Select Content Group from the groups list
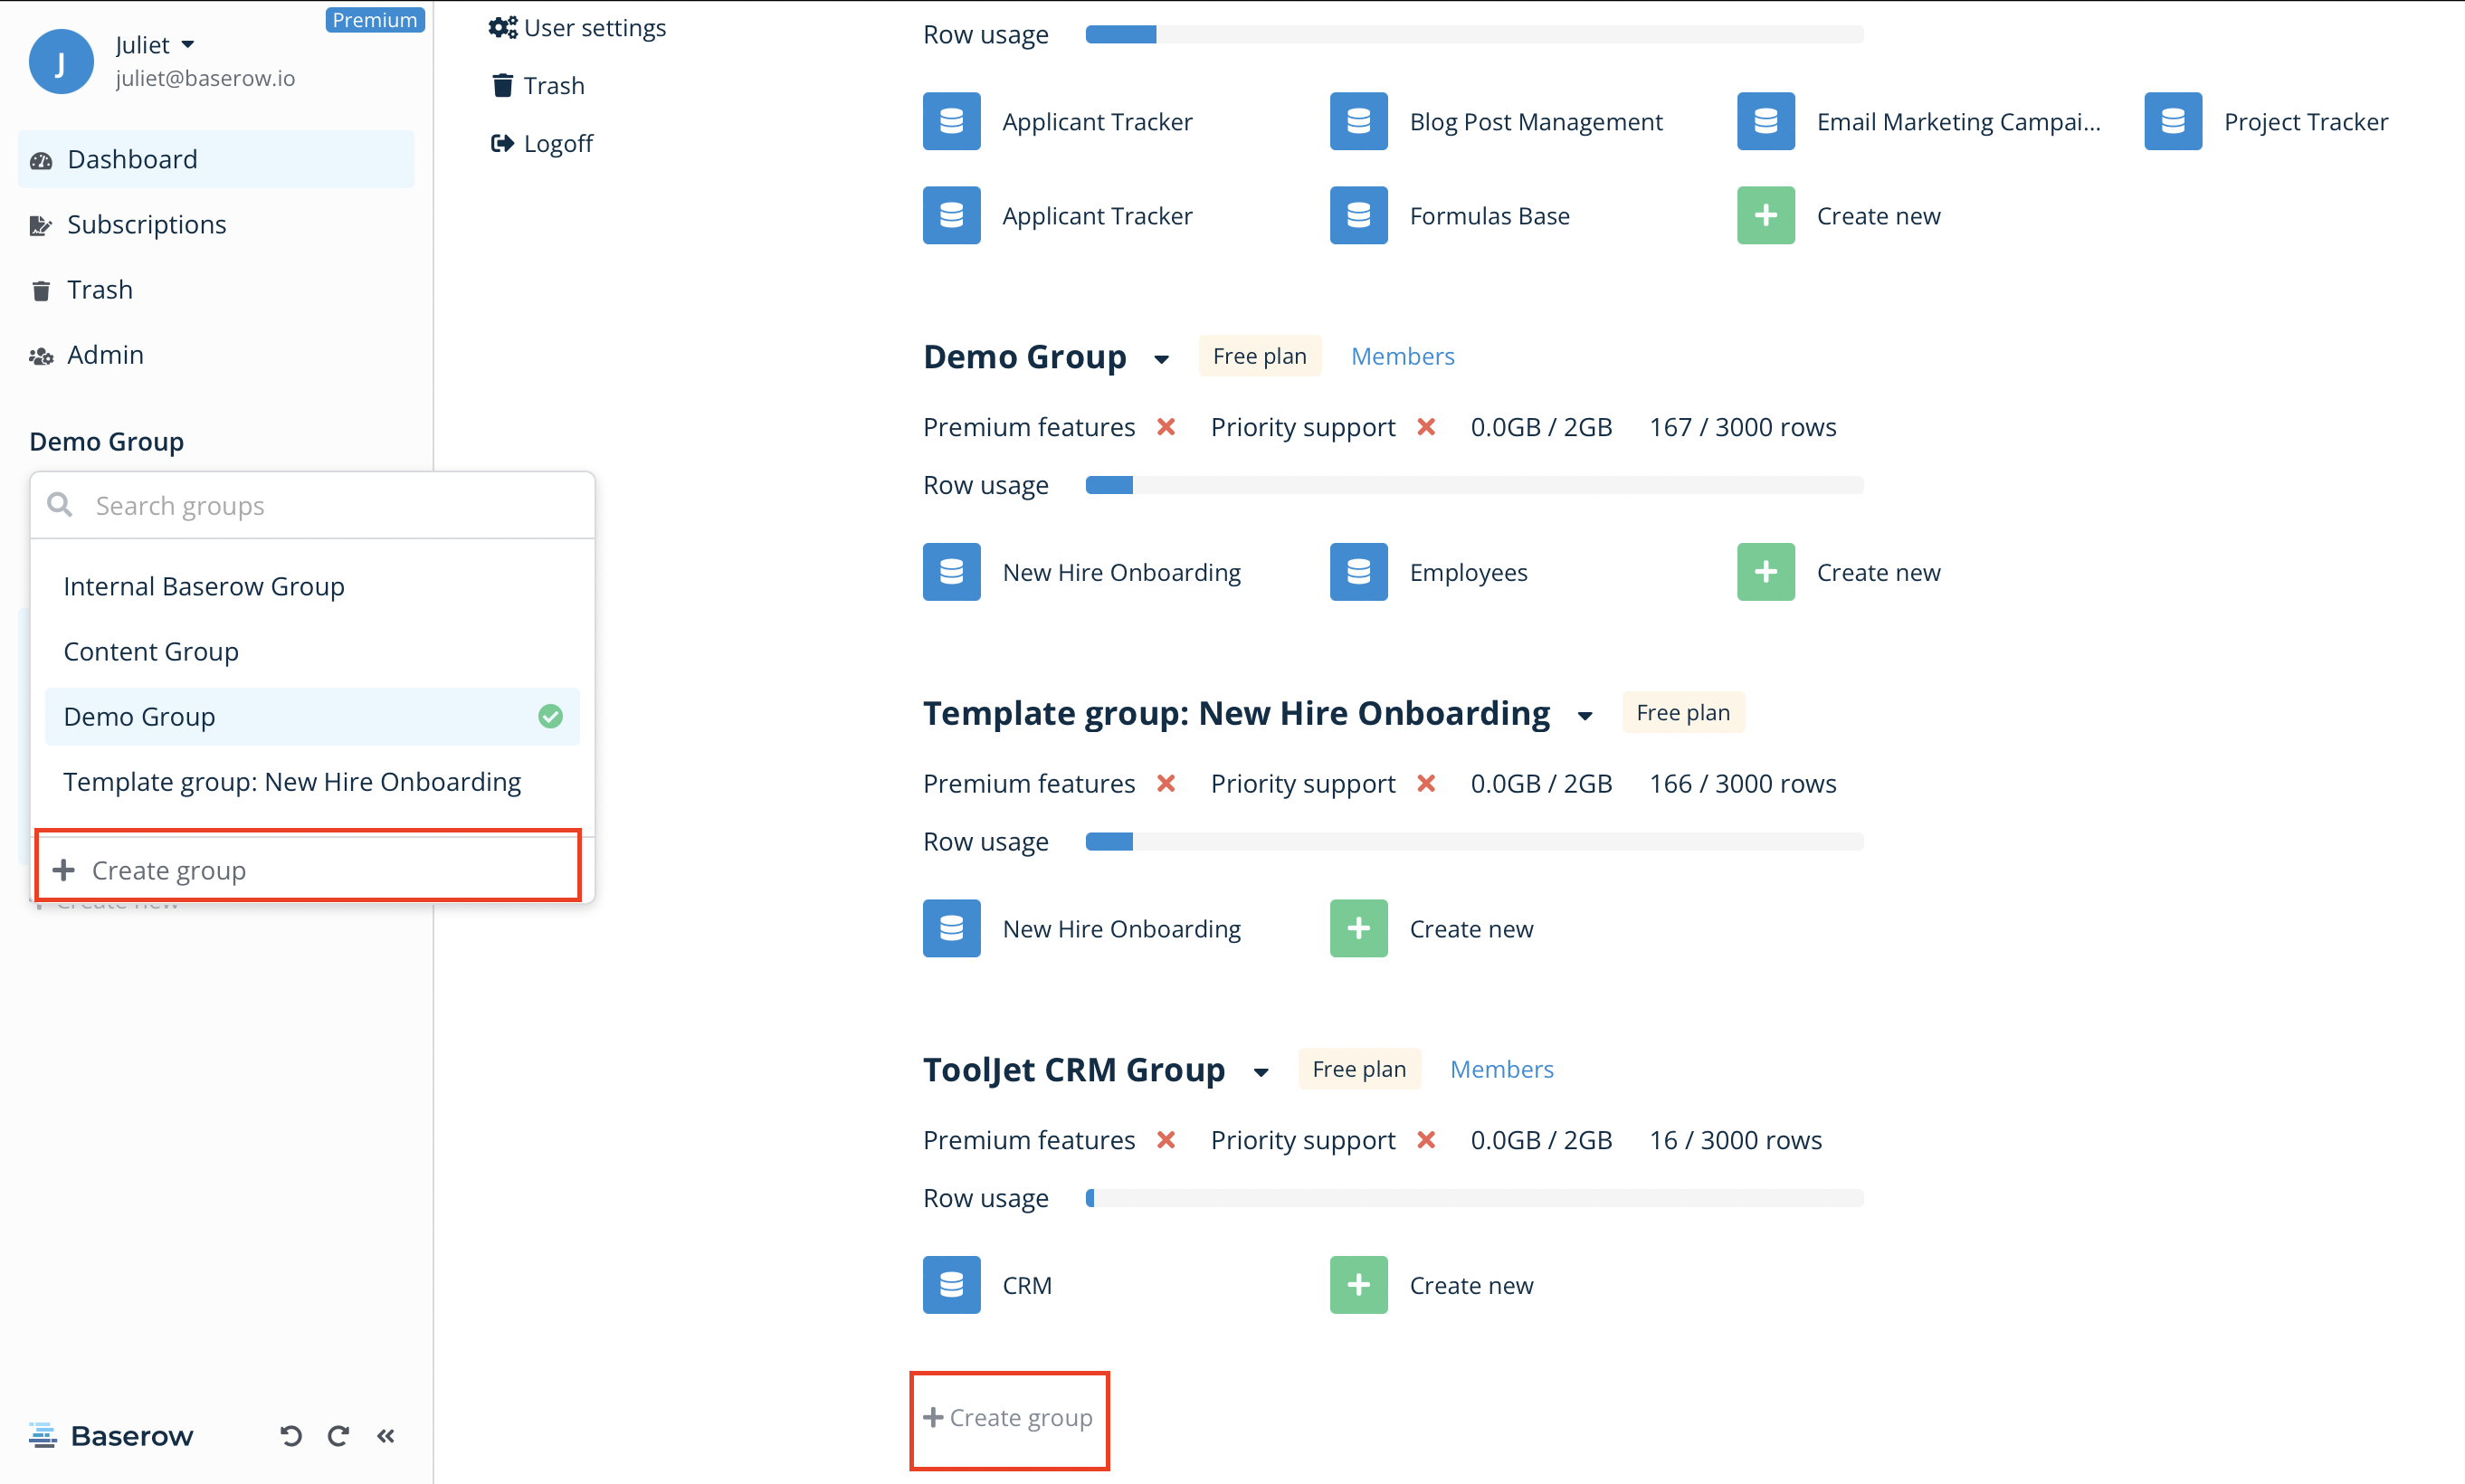The width and height of the screenshot is (2465, 1484). (x=150, y=651)
